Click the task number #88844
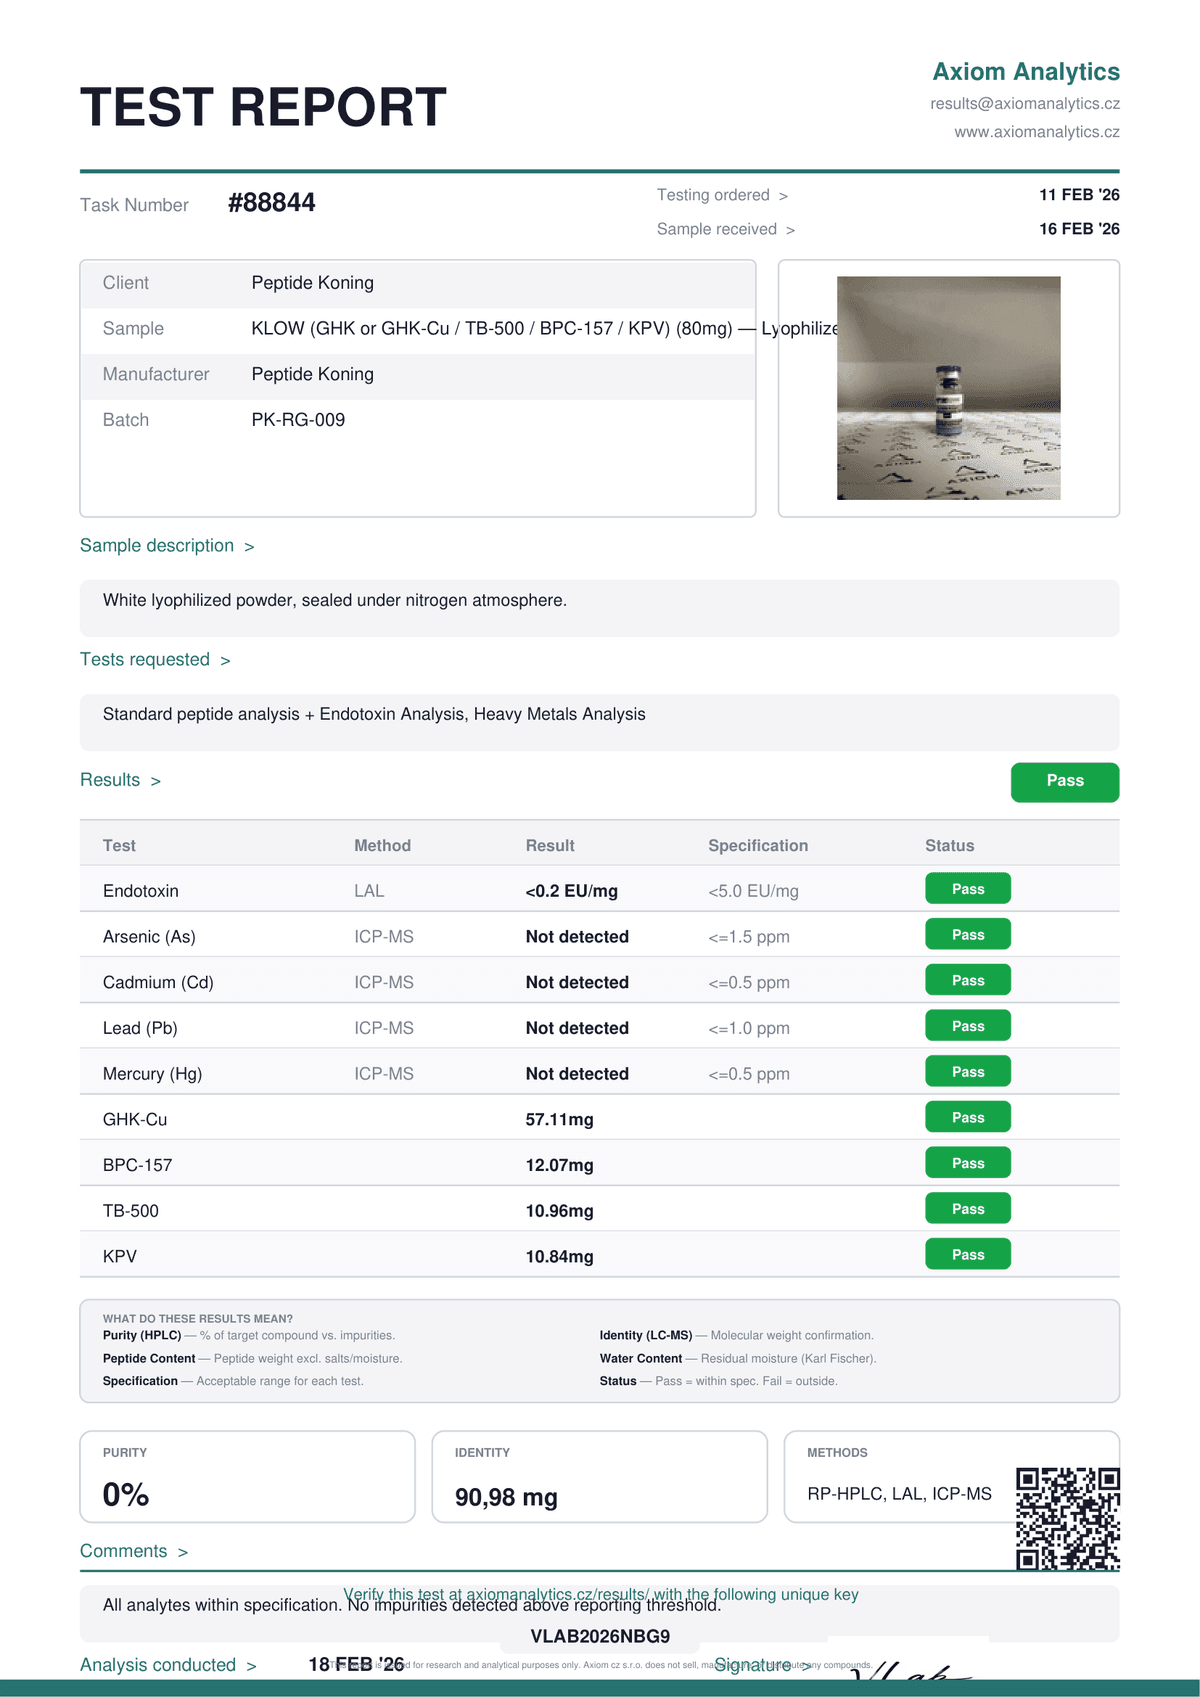1200x1697 pixels. coord(271,203)
